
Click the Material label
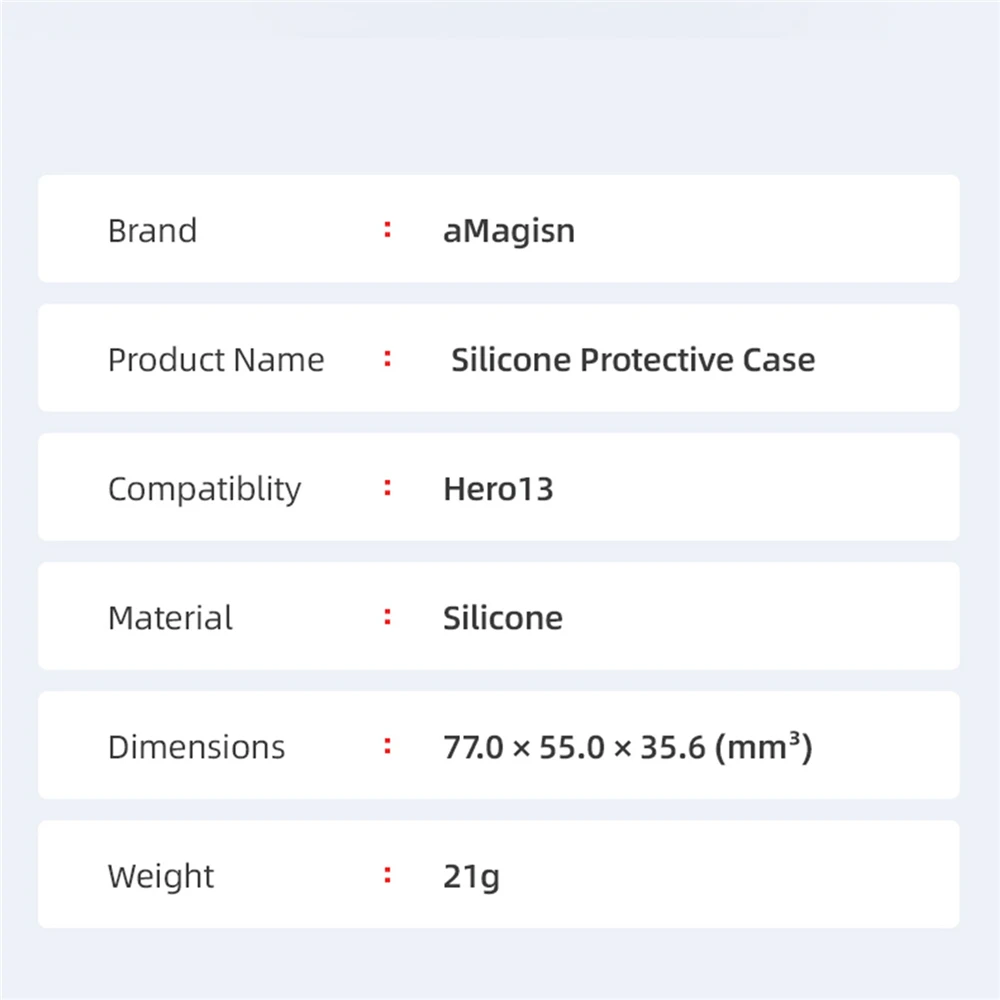point(170,617)
